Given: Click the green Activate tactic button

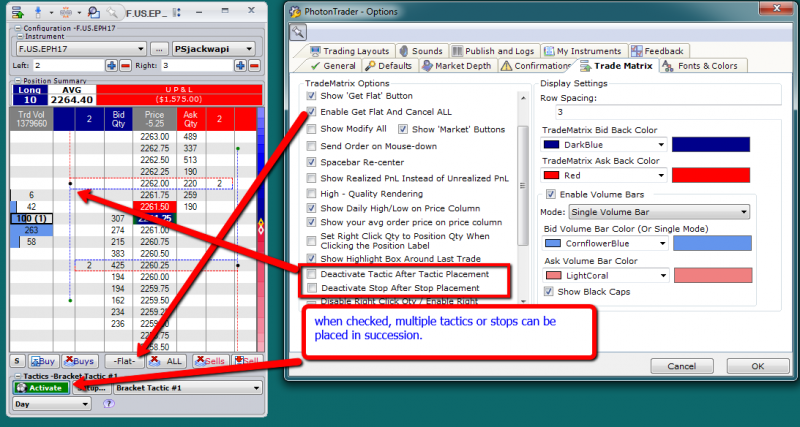Looking at the screenshot, I should (41, 388).
